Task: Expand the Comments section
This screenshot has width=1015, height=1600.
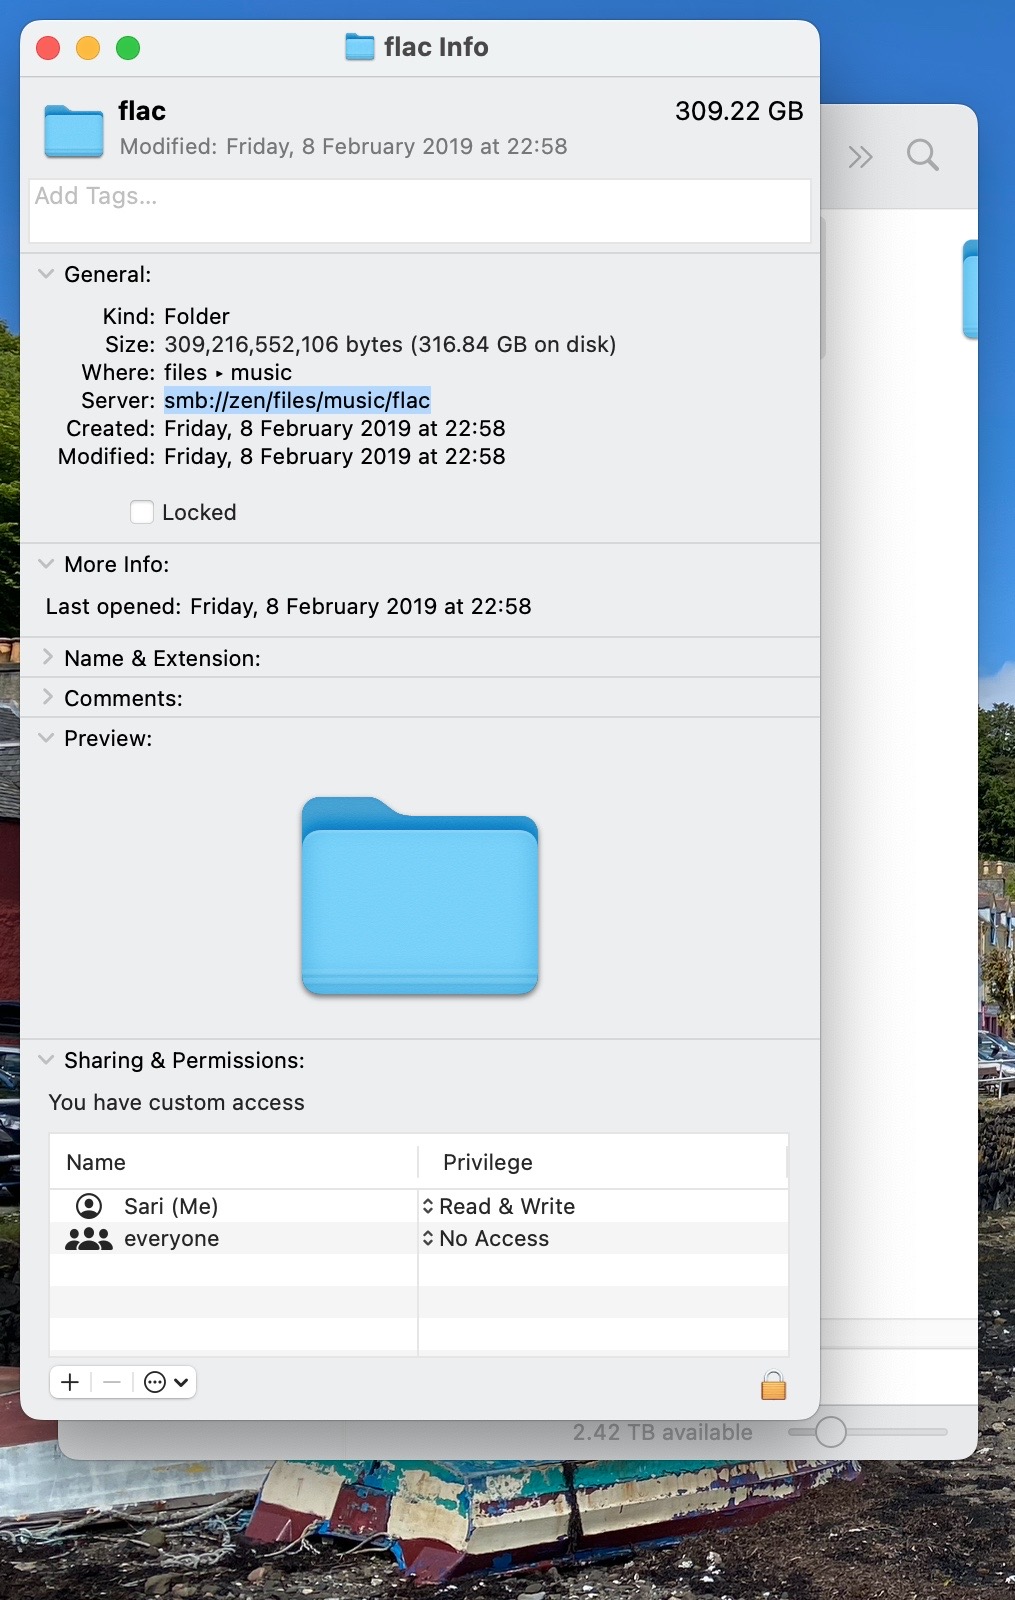Action: tap(46, 698)
